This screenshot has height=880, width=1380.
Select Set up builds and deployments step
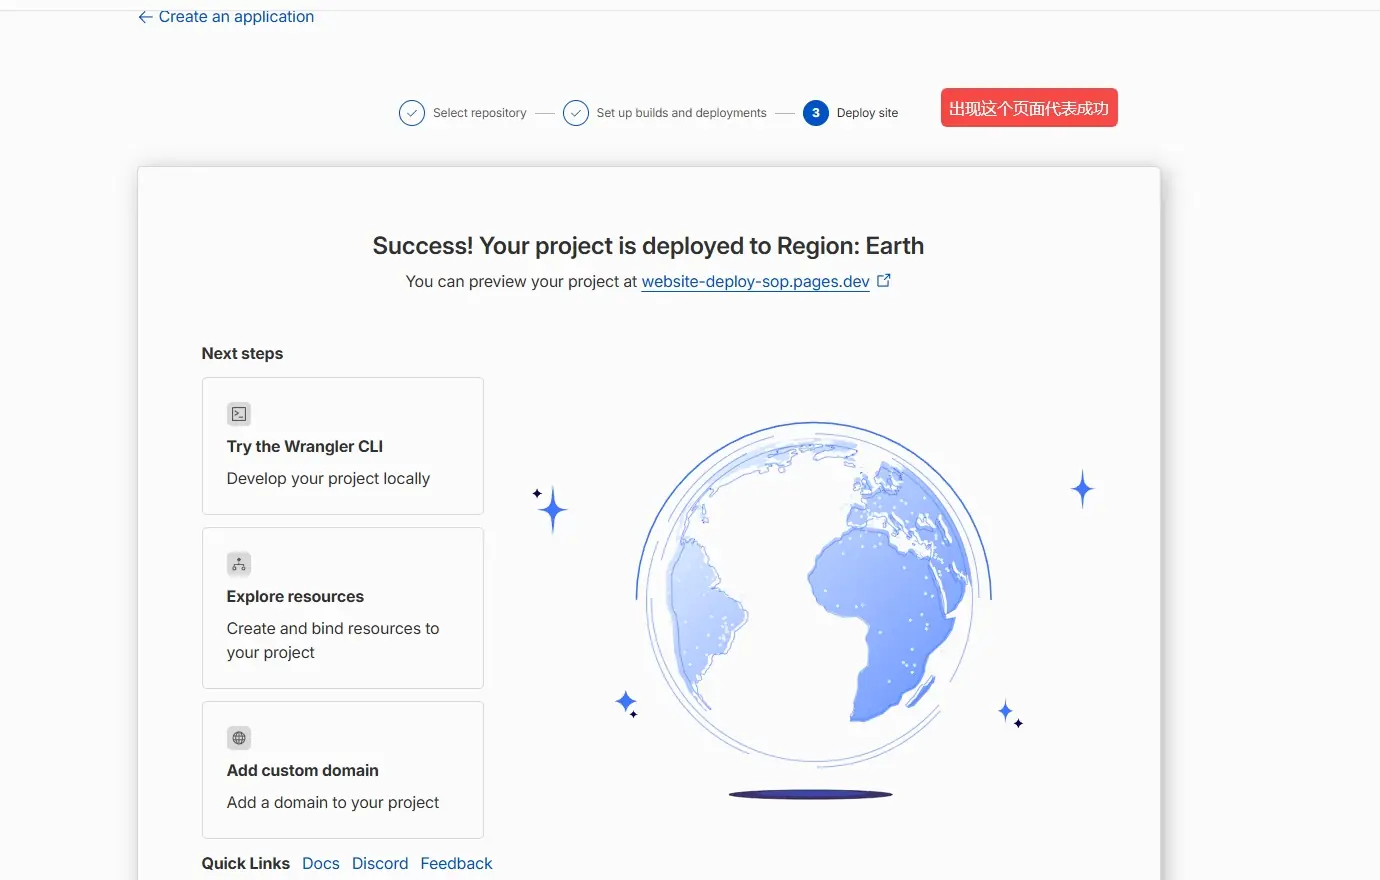(x=682, y=113)
